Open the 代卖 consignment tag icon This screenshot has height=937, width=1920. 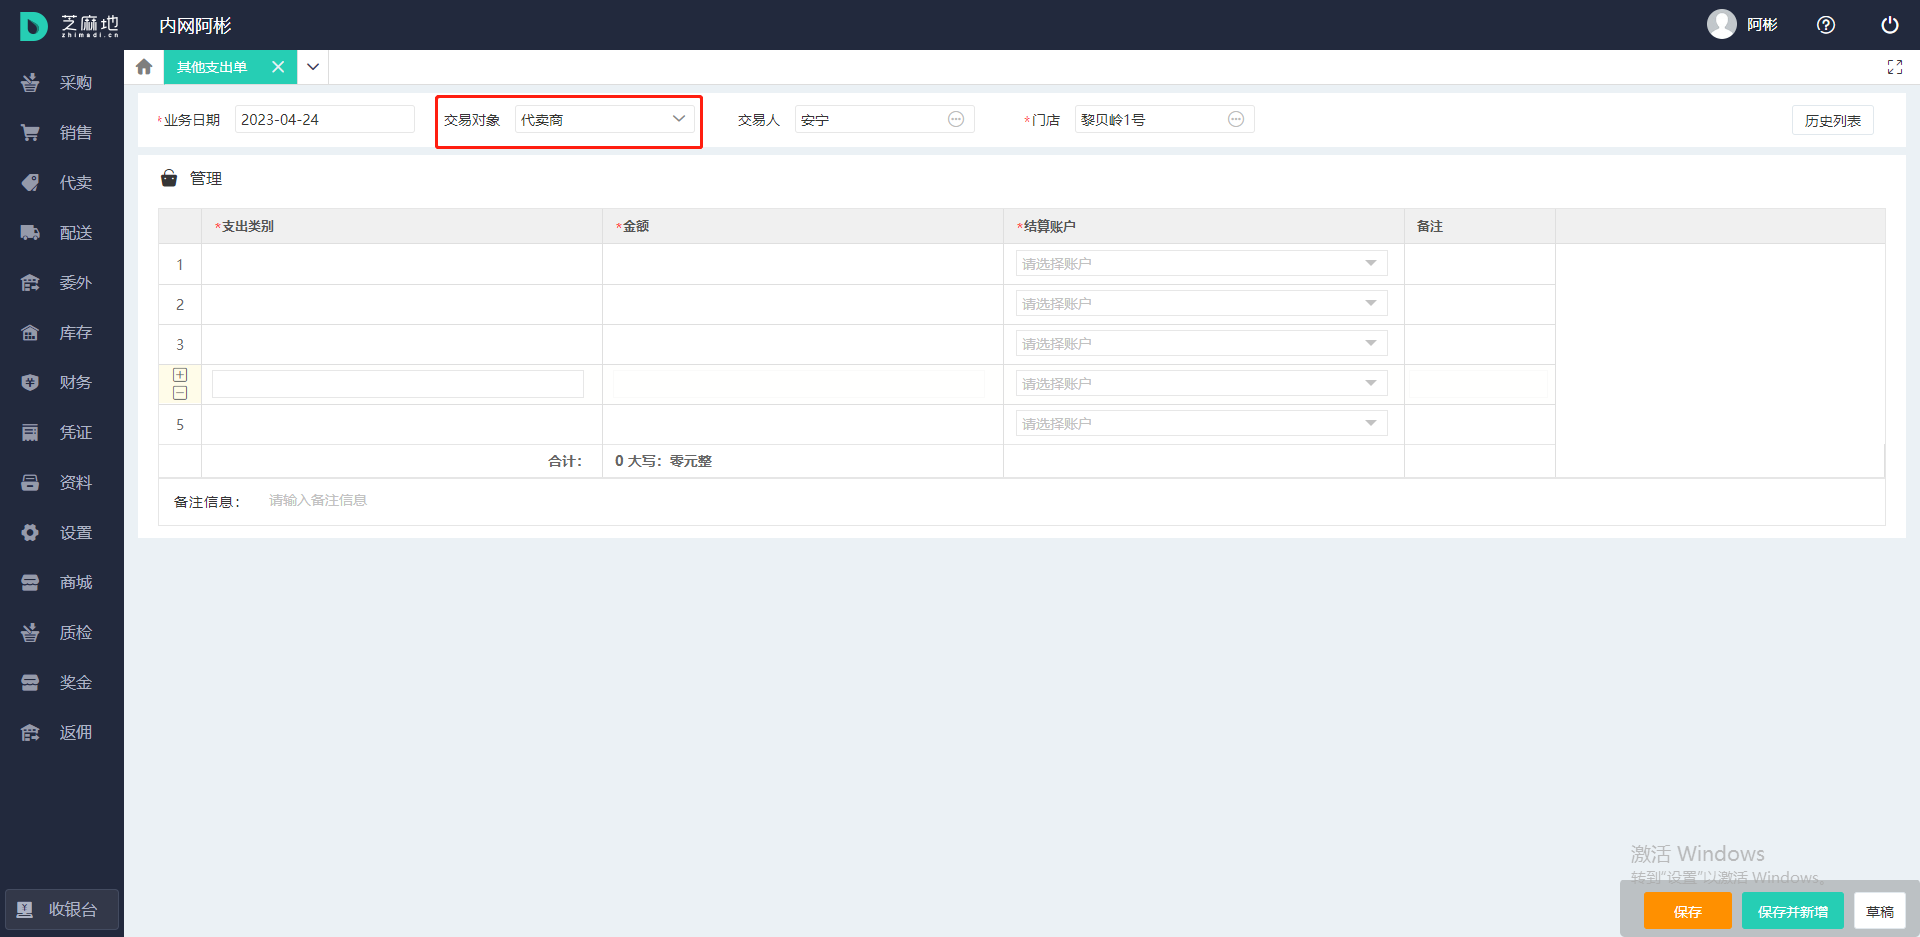coord(30,182)
